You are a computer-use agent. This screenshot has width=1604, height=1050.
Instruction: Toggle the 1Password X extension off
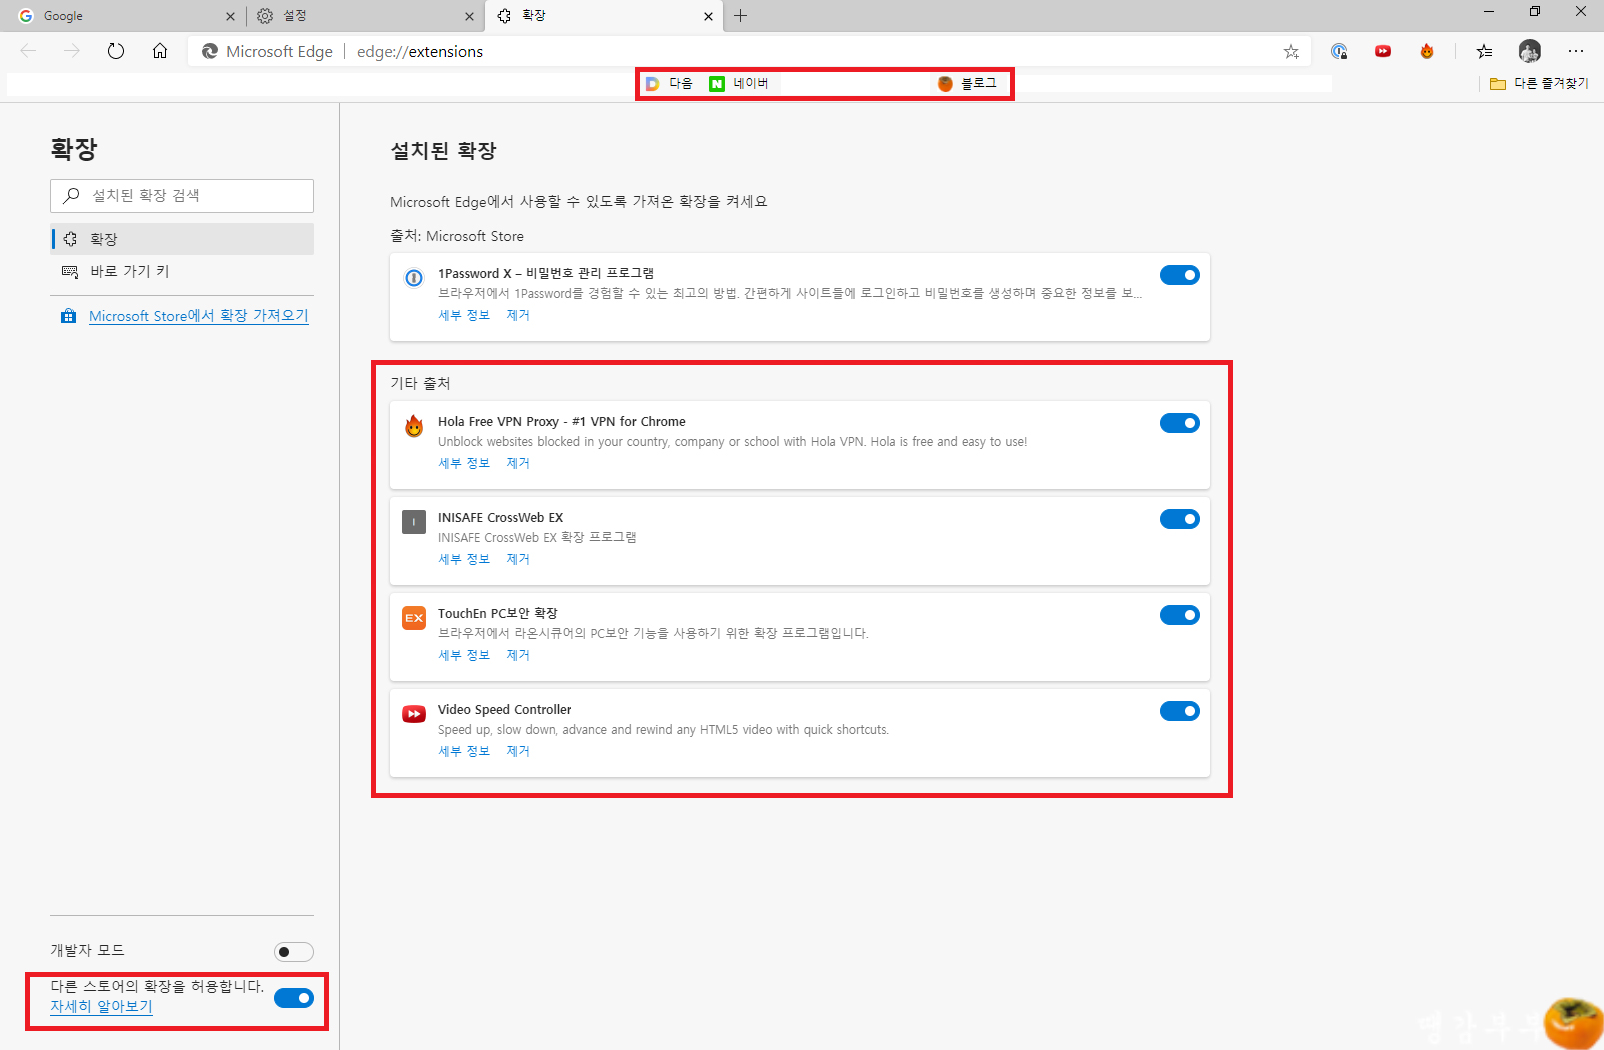1180,275
